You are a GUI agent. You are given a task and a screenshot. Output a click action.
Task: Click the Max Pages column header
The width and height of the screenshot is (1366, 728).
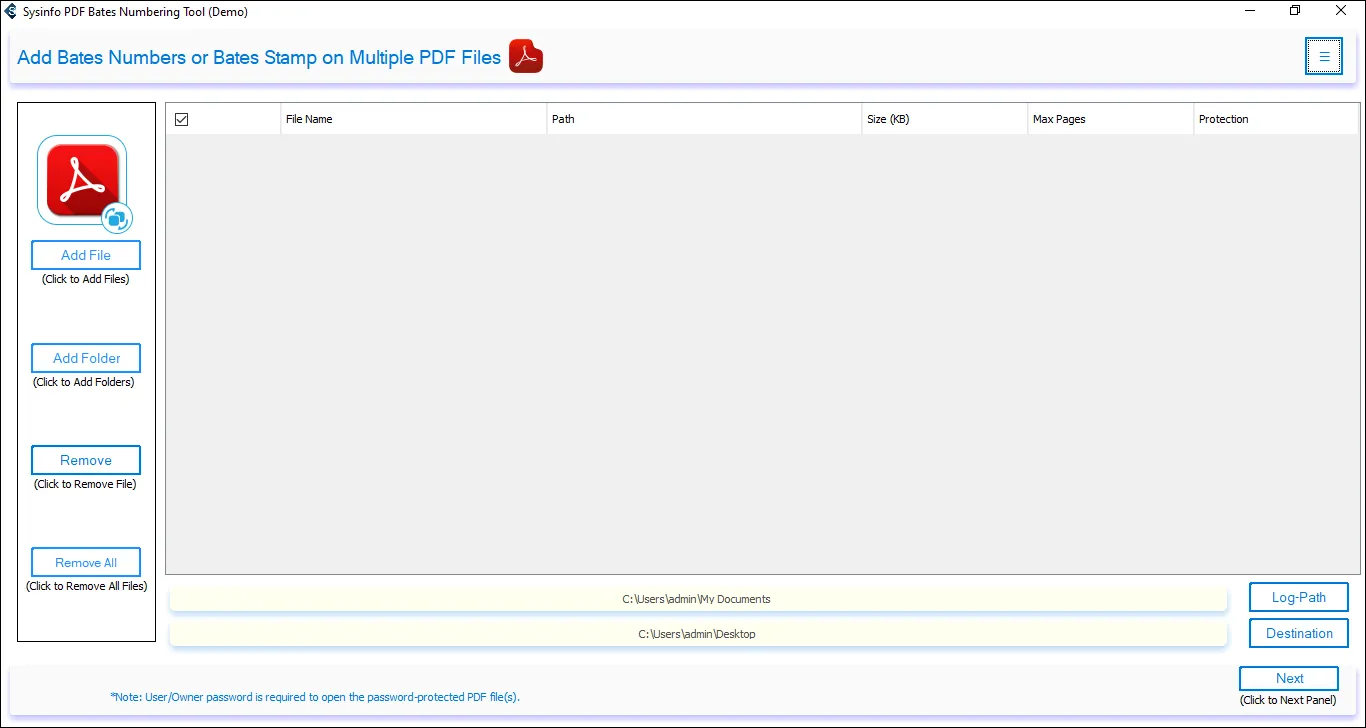tap(1059, 118)
